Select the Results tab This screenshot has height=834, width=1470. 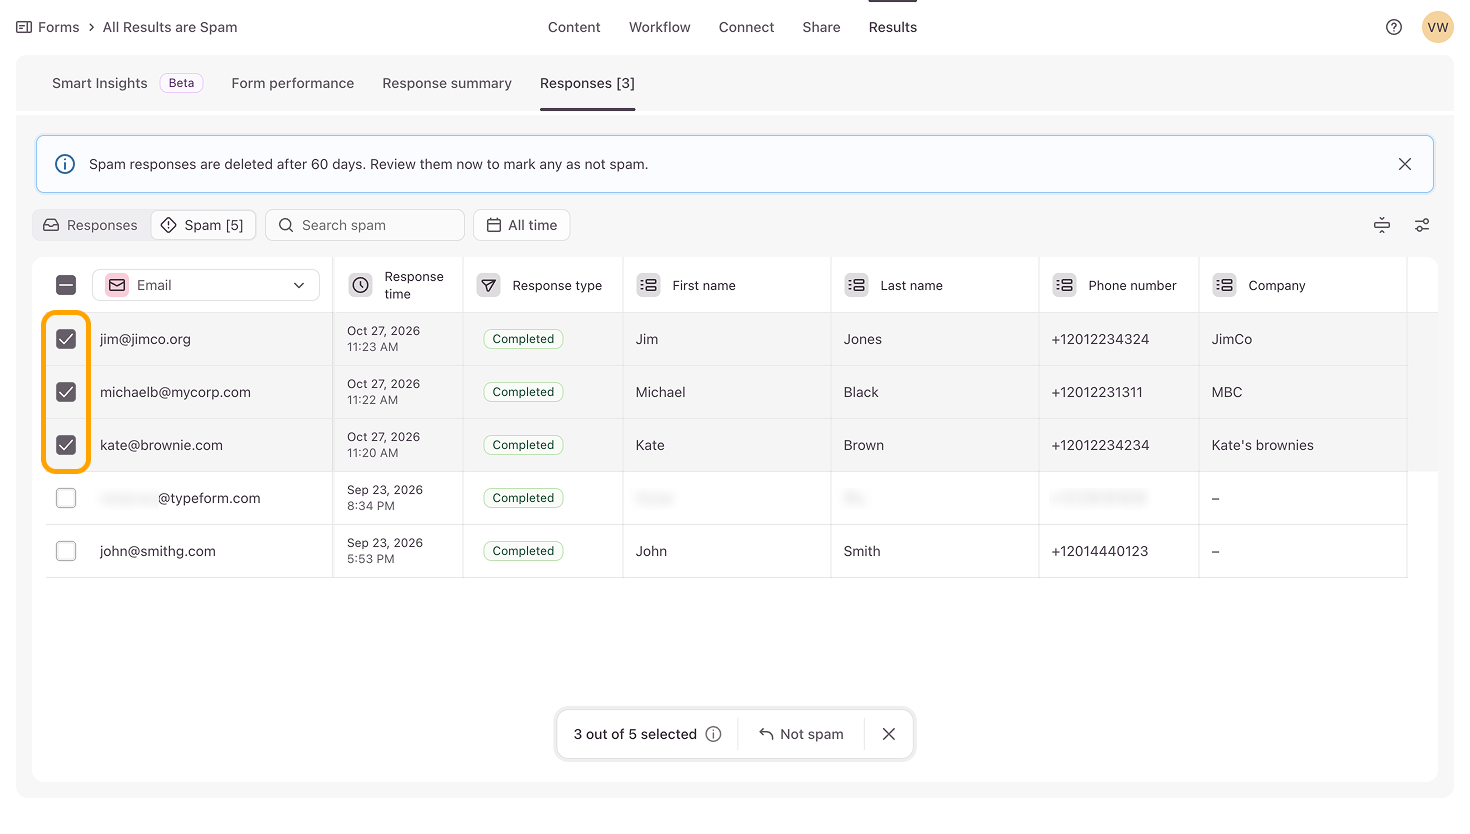(893, 27)
